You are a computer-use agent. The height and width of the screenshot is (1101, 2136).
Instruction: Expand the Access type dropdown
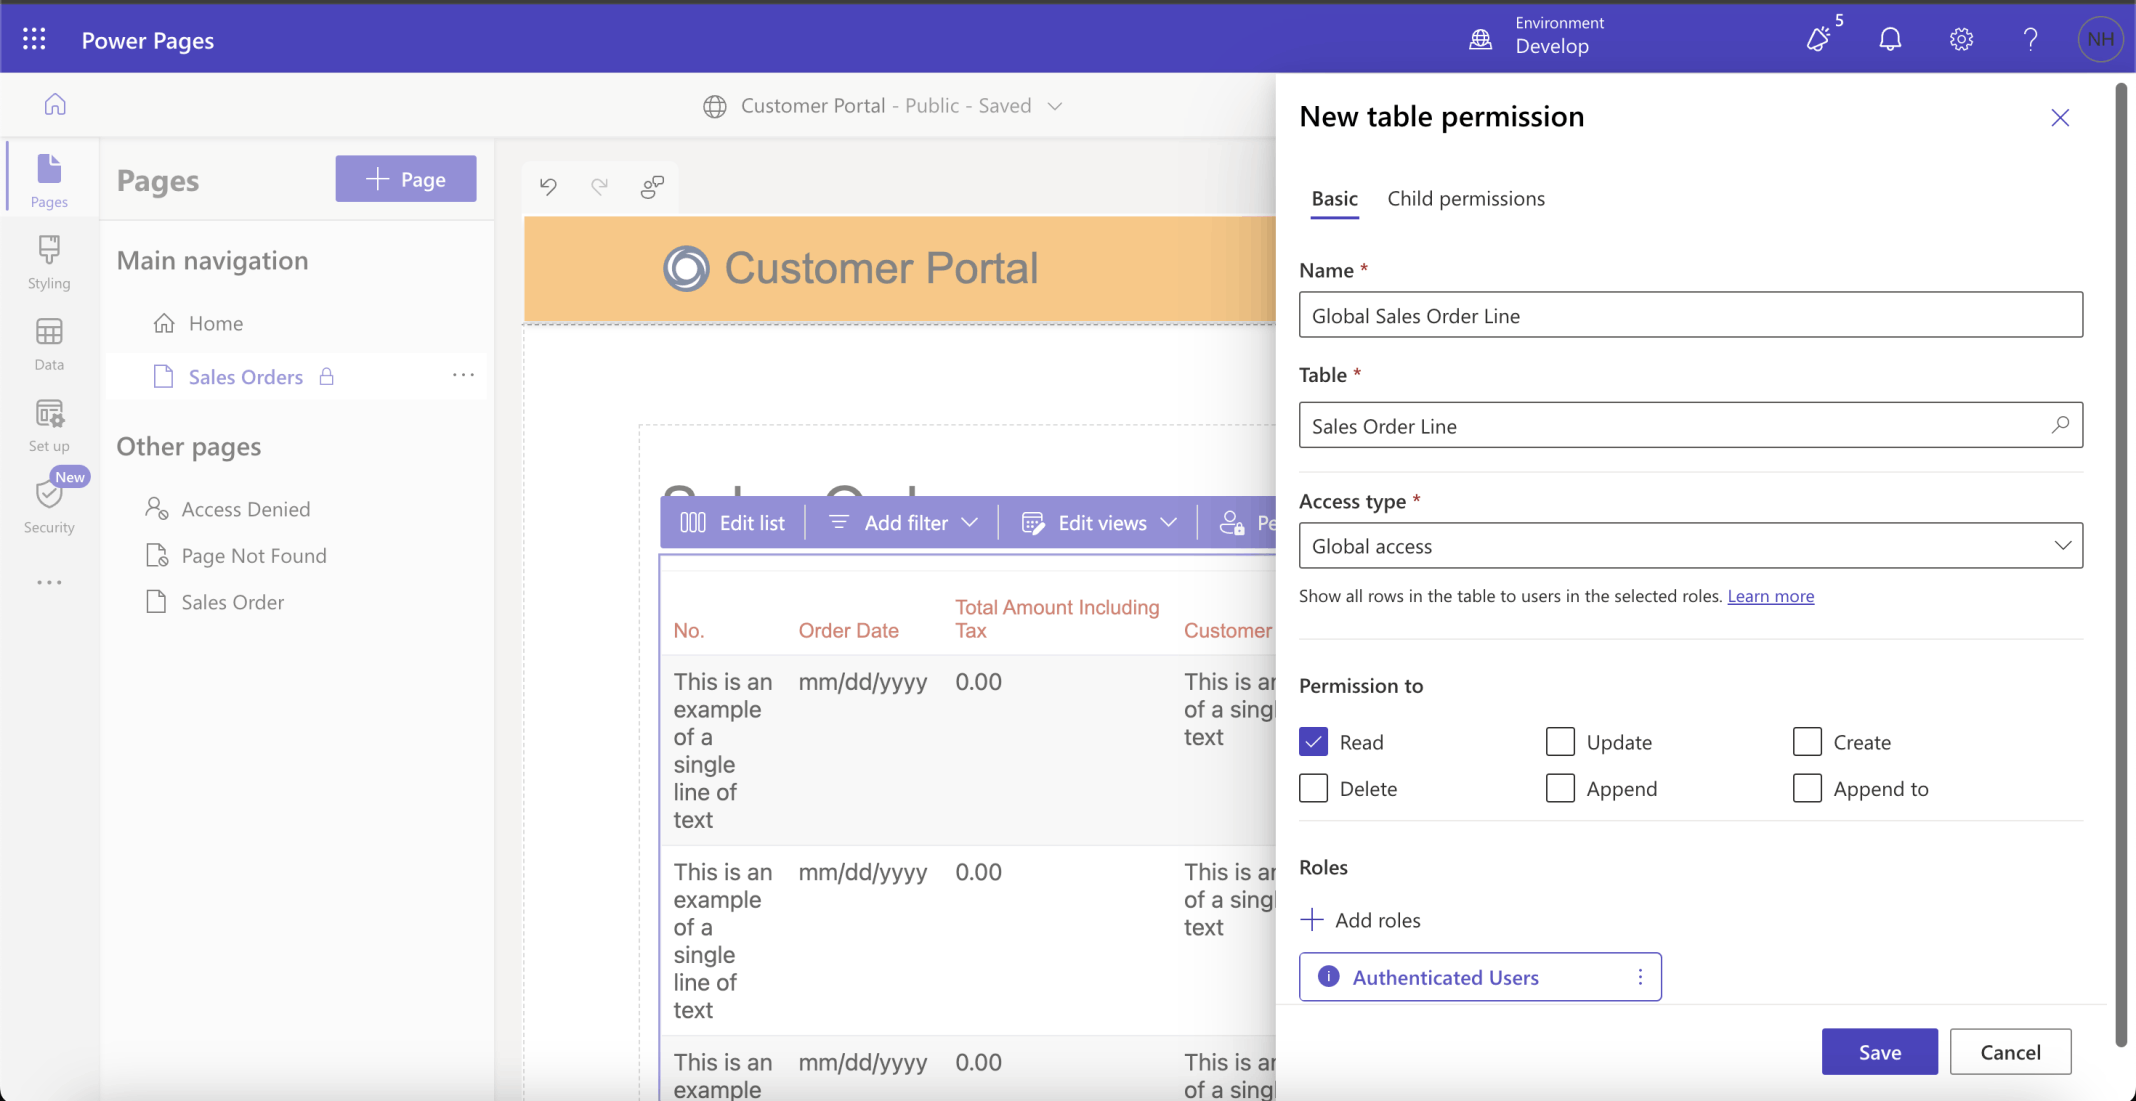pyautogui.click(x=1690, y=546)
